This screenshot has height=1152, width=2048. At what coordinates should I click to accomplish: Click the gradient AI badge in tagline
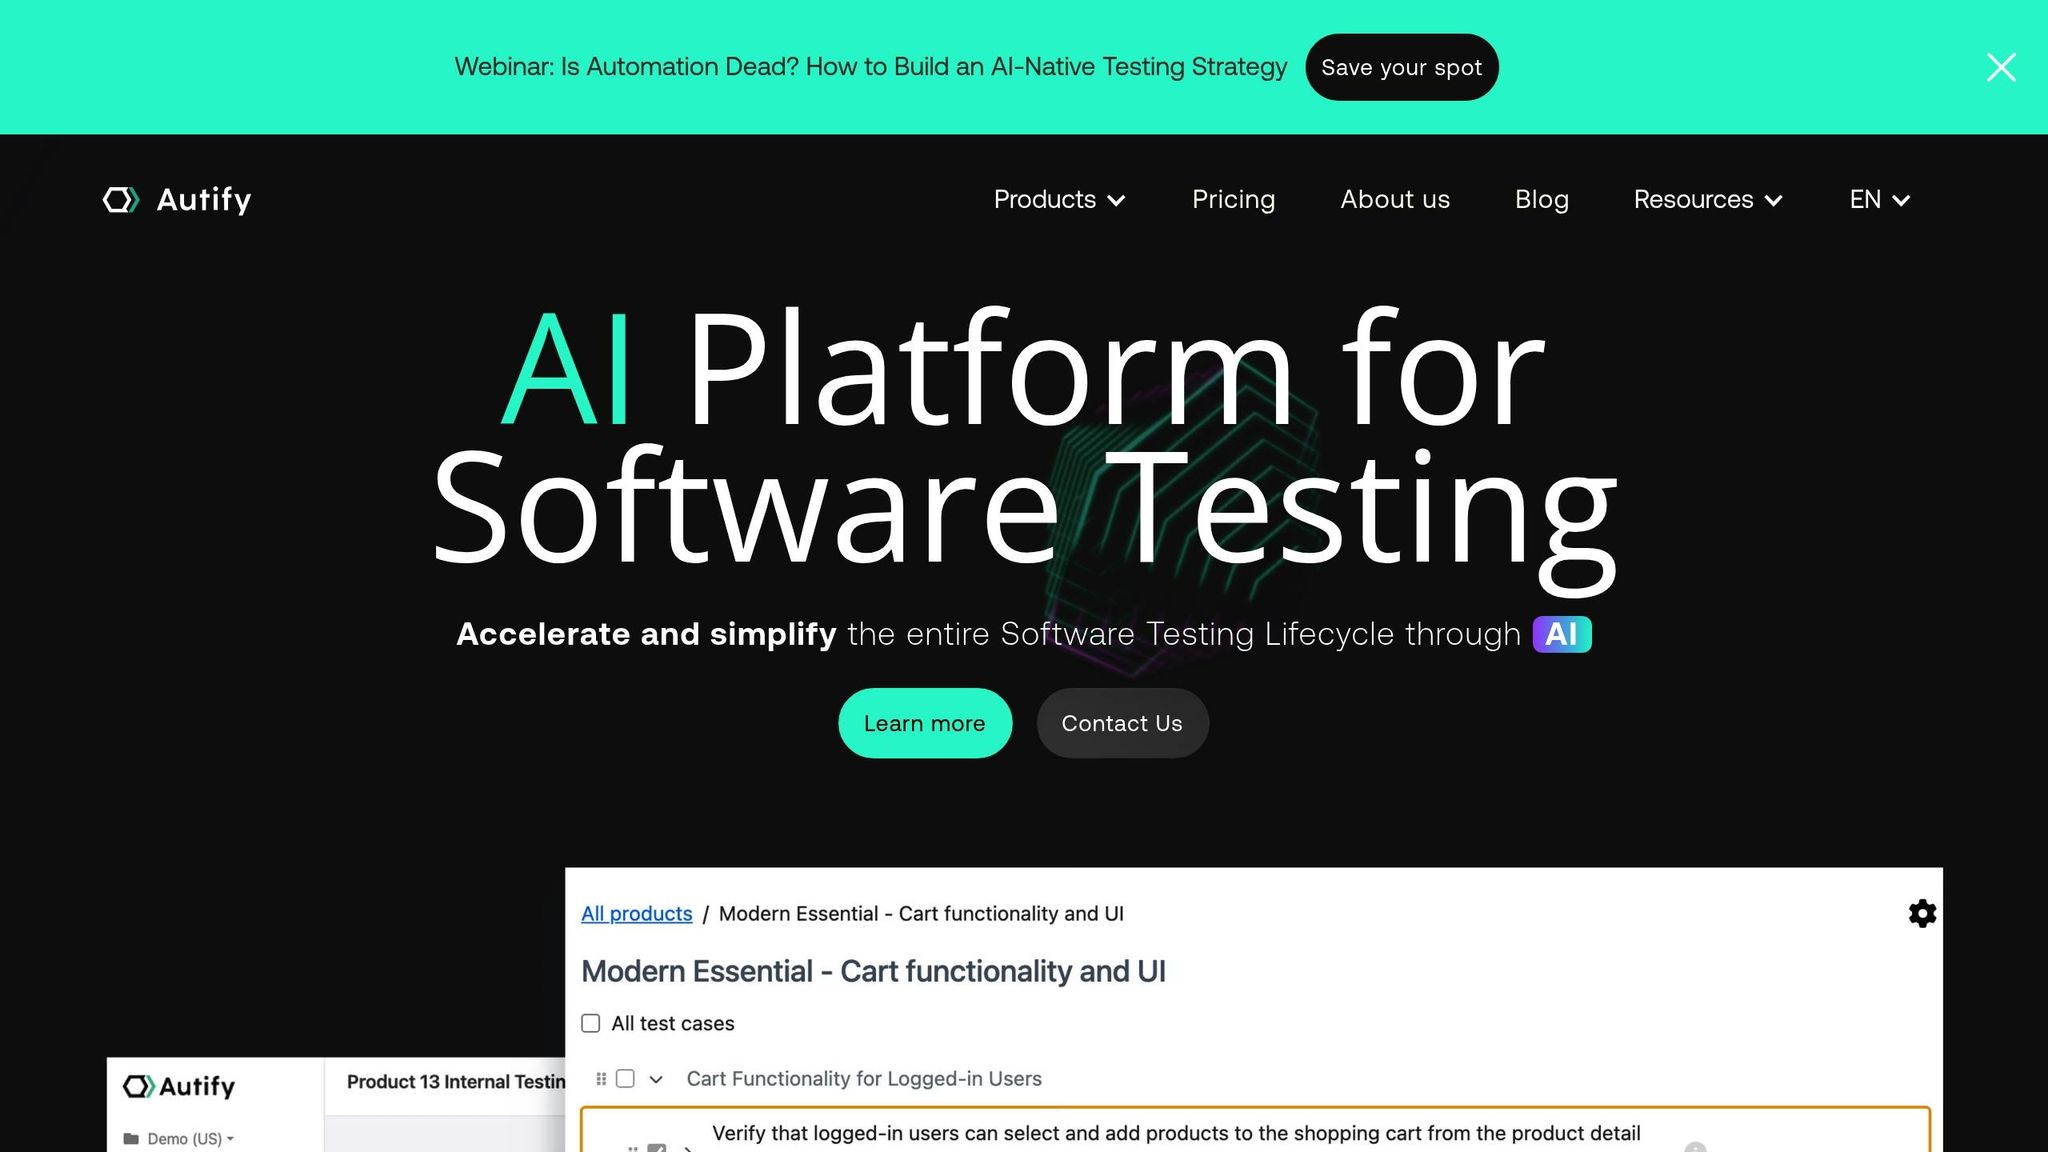(1561, 634)
